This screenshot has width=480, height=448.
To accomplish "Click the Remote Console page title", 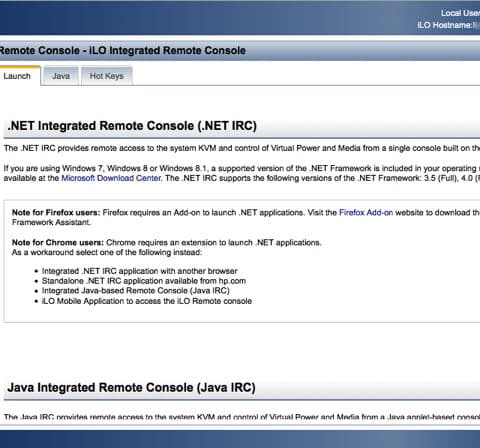I will 123,51.
